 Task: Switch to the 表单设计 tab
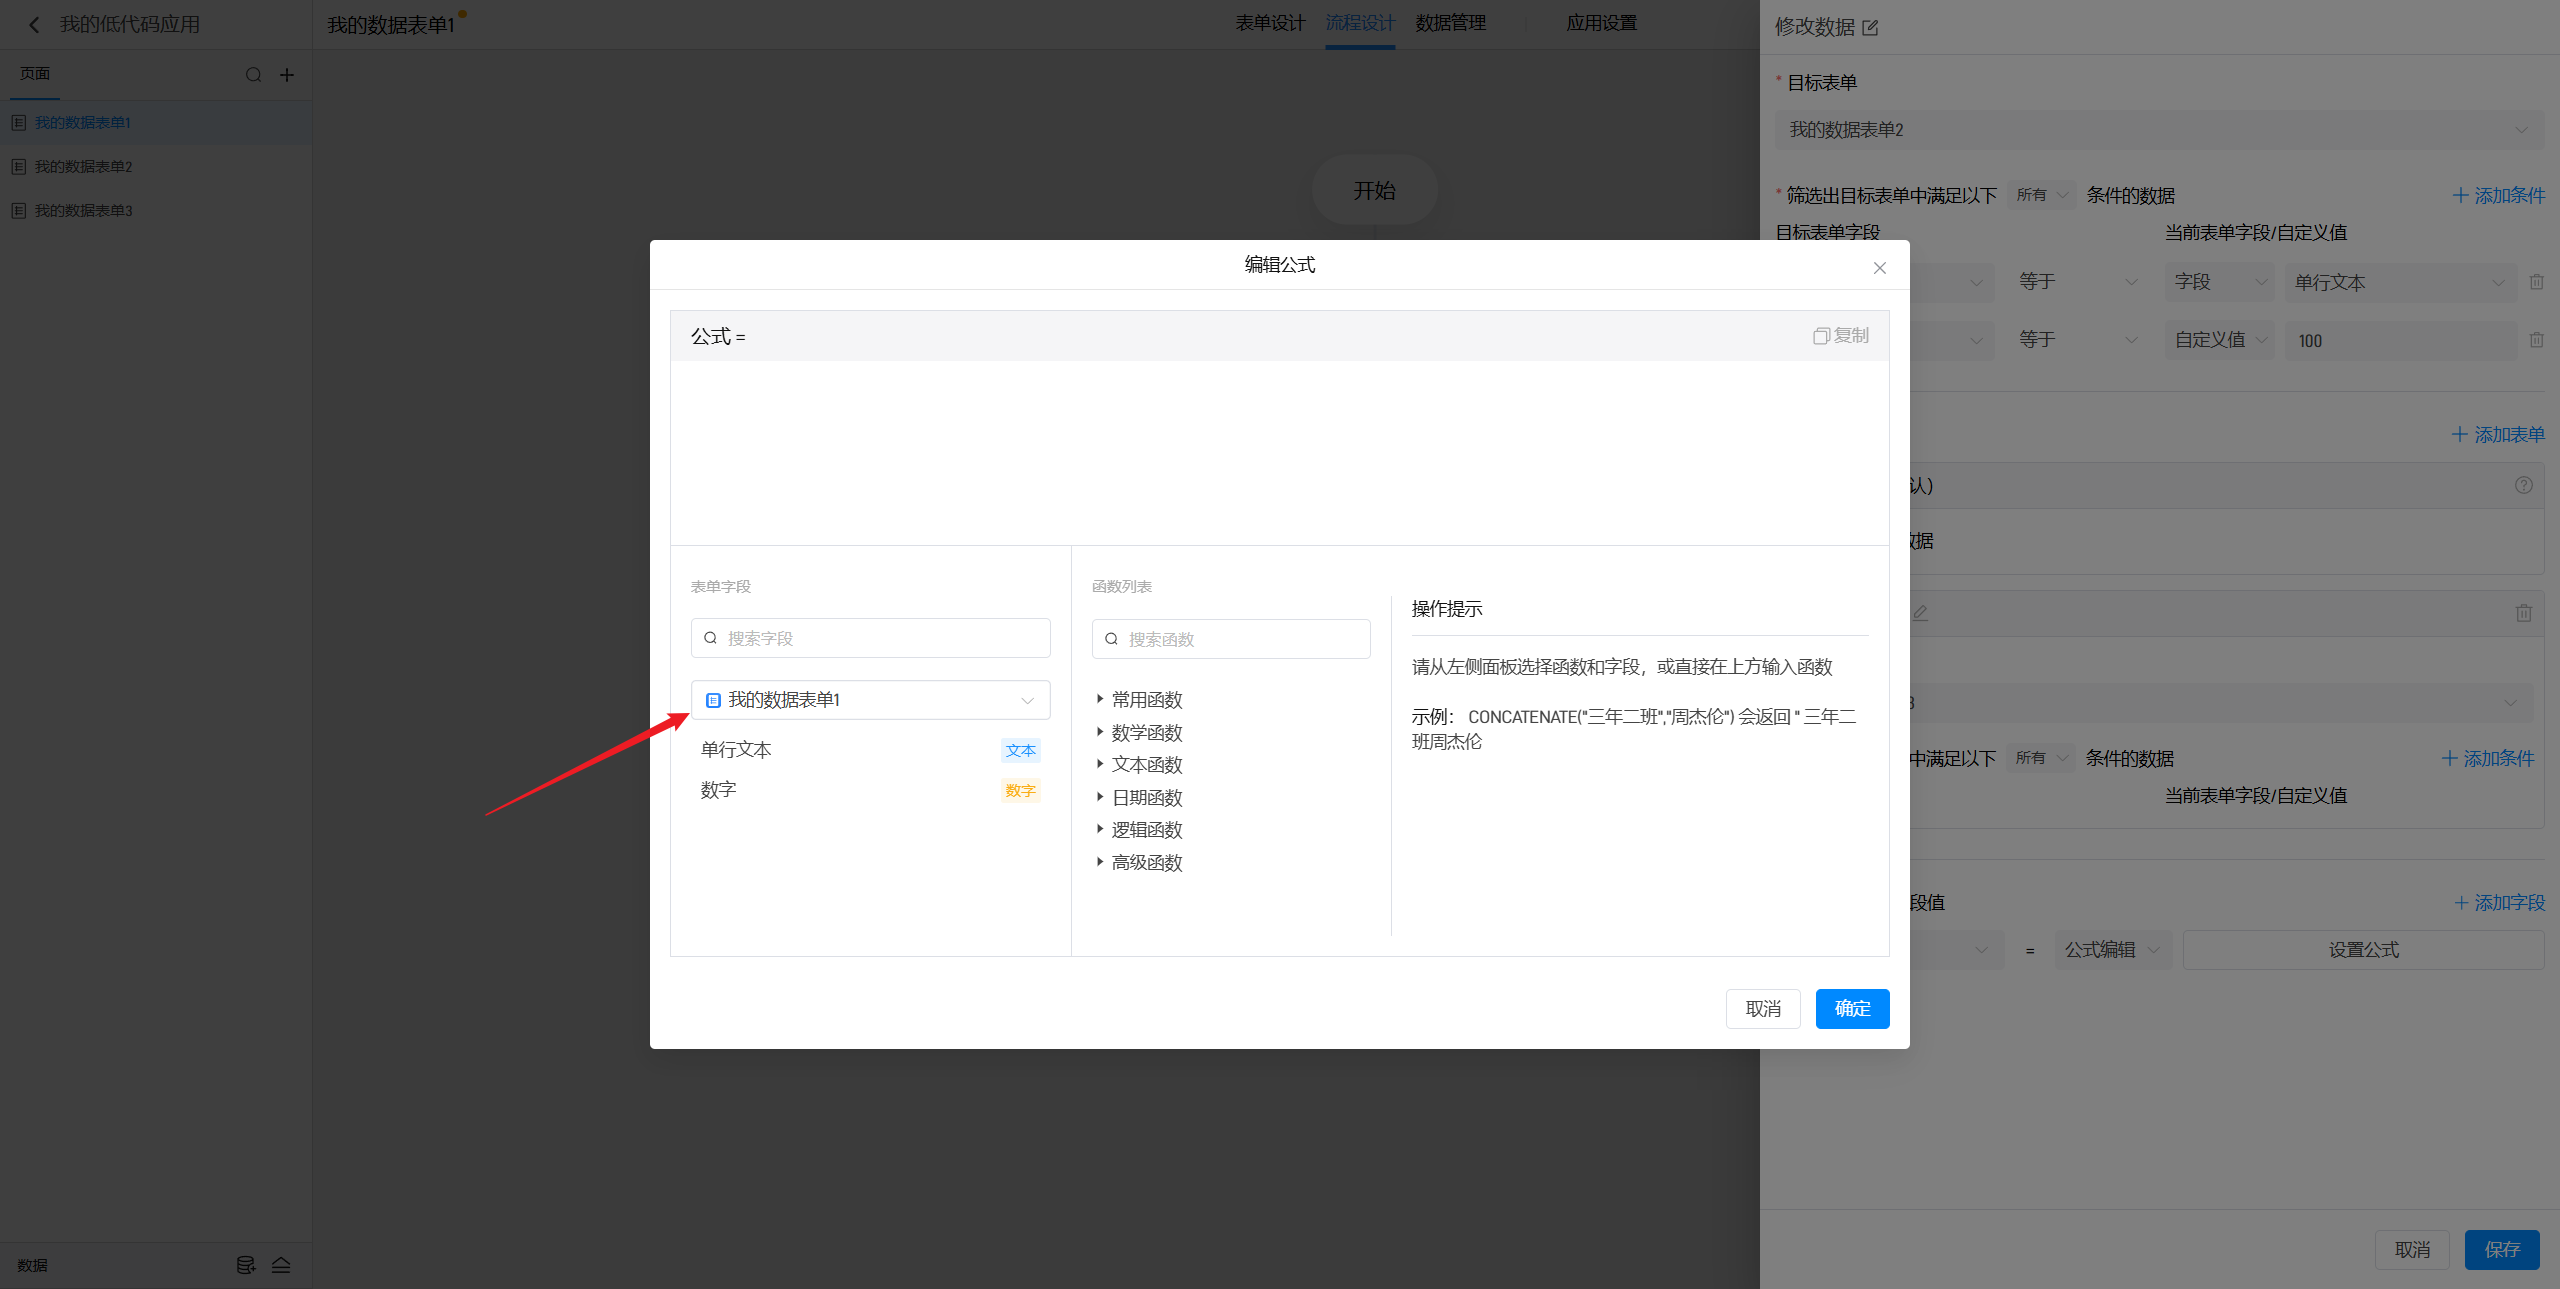pos(1269,23)
